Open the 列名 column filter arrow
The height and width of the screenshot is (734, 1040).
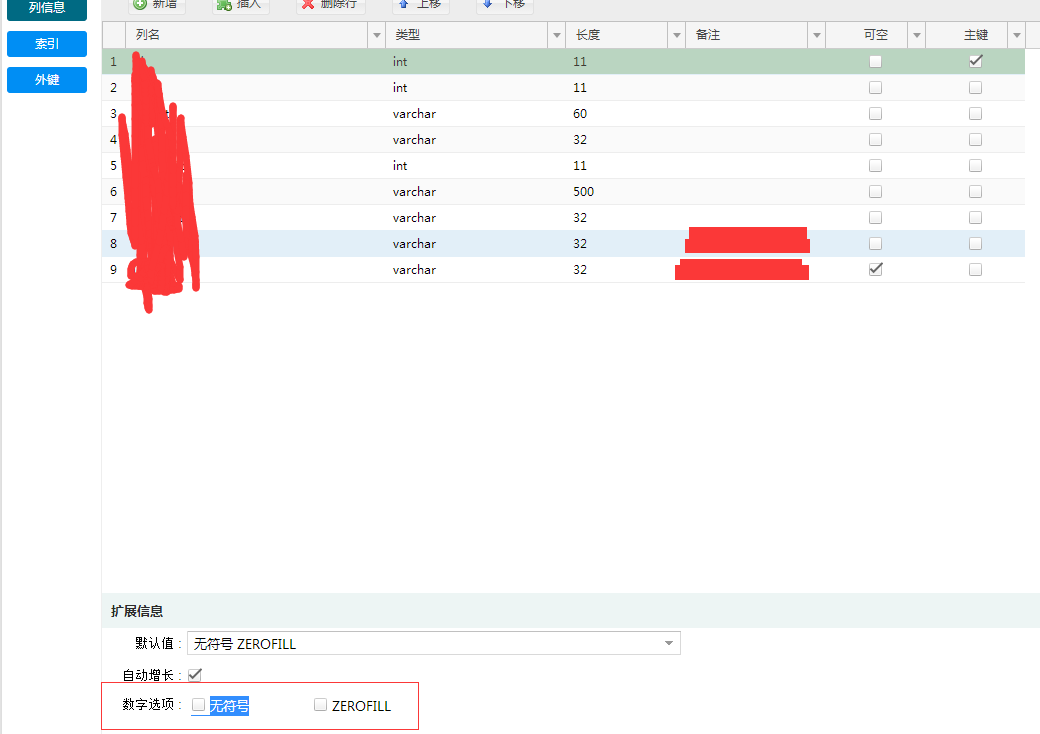click(377, 35)
